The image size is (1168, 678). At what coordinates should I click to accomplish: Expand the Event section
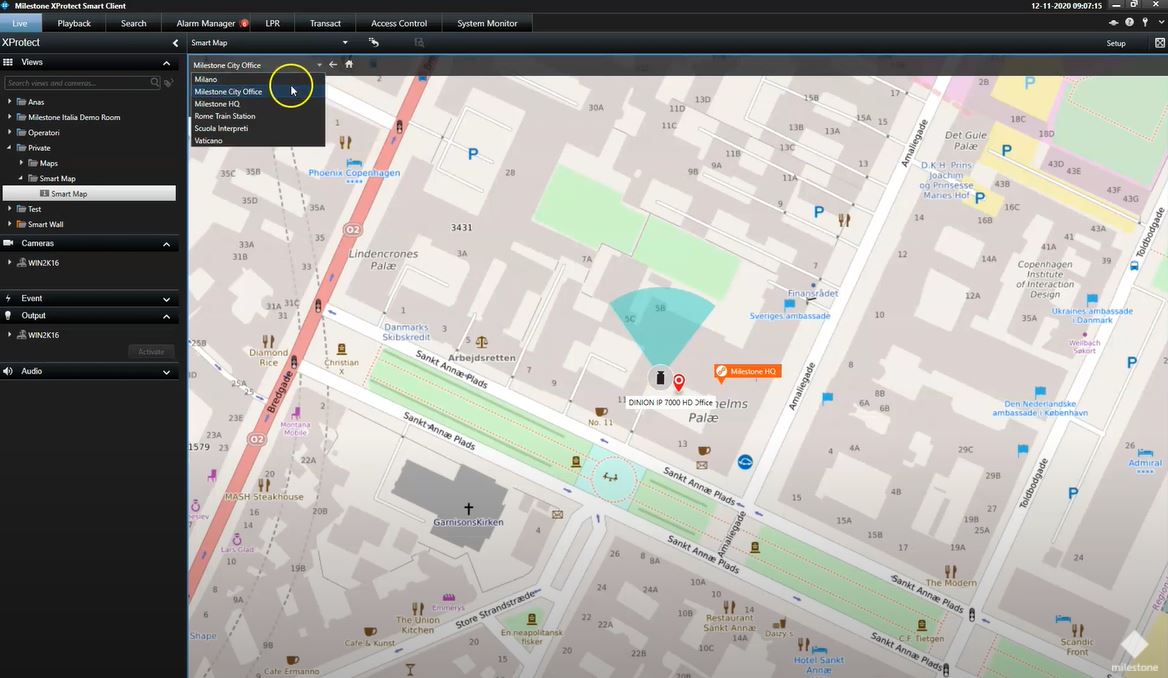166,298
